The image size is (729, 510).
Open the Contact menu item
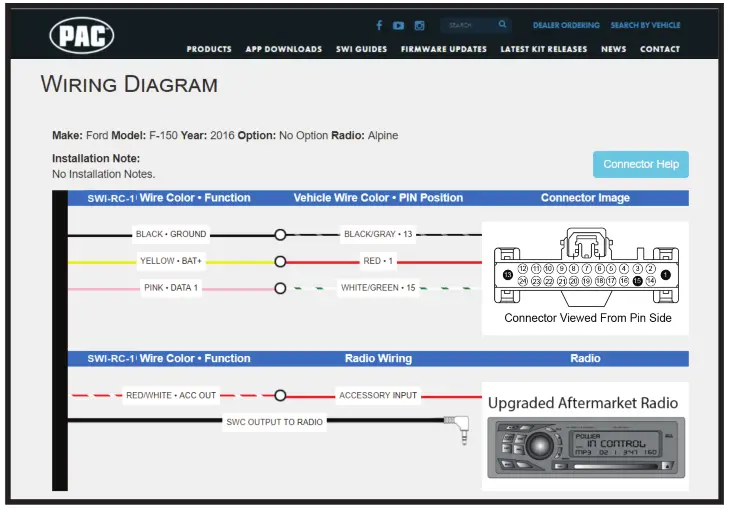click(x=660, y=49)
